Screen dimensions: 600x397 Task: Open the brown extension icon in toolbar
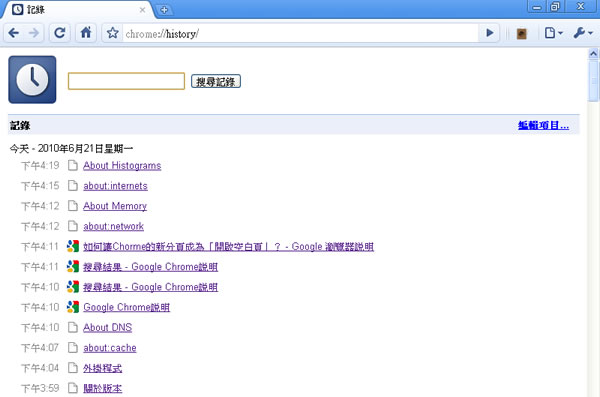pos(522,34)
